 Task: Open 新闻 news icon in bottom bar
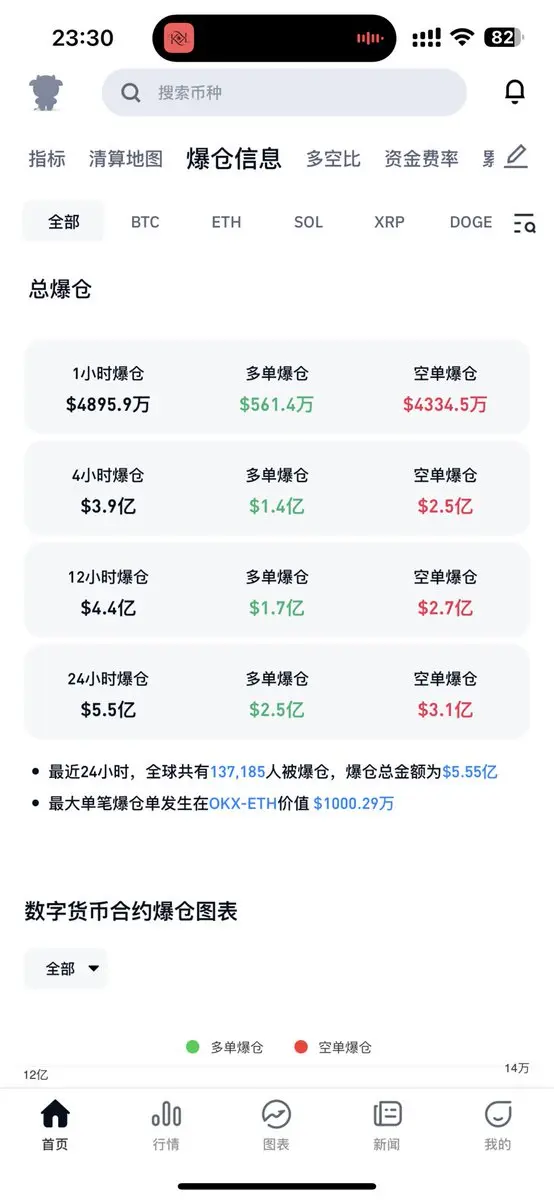387,1114
